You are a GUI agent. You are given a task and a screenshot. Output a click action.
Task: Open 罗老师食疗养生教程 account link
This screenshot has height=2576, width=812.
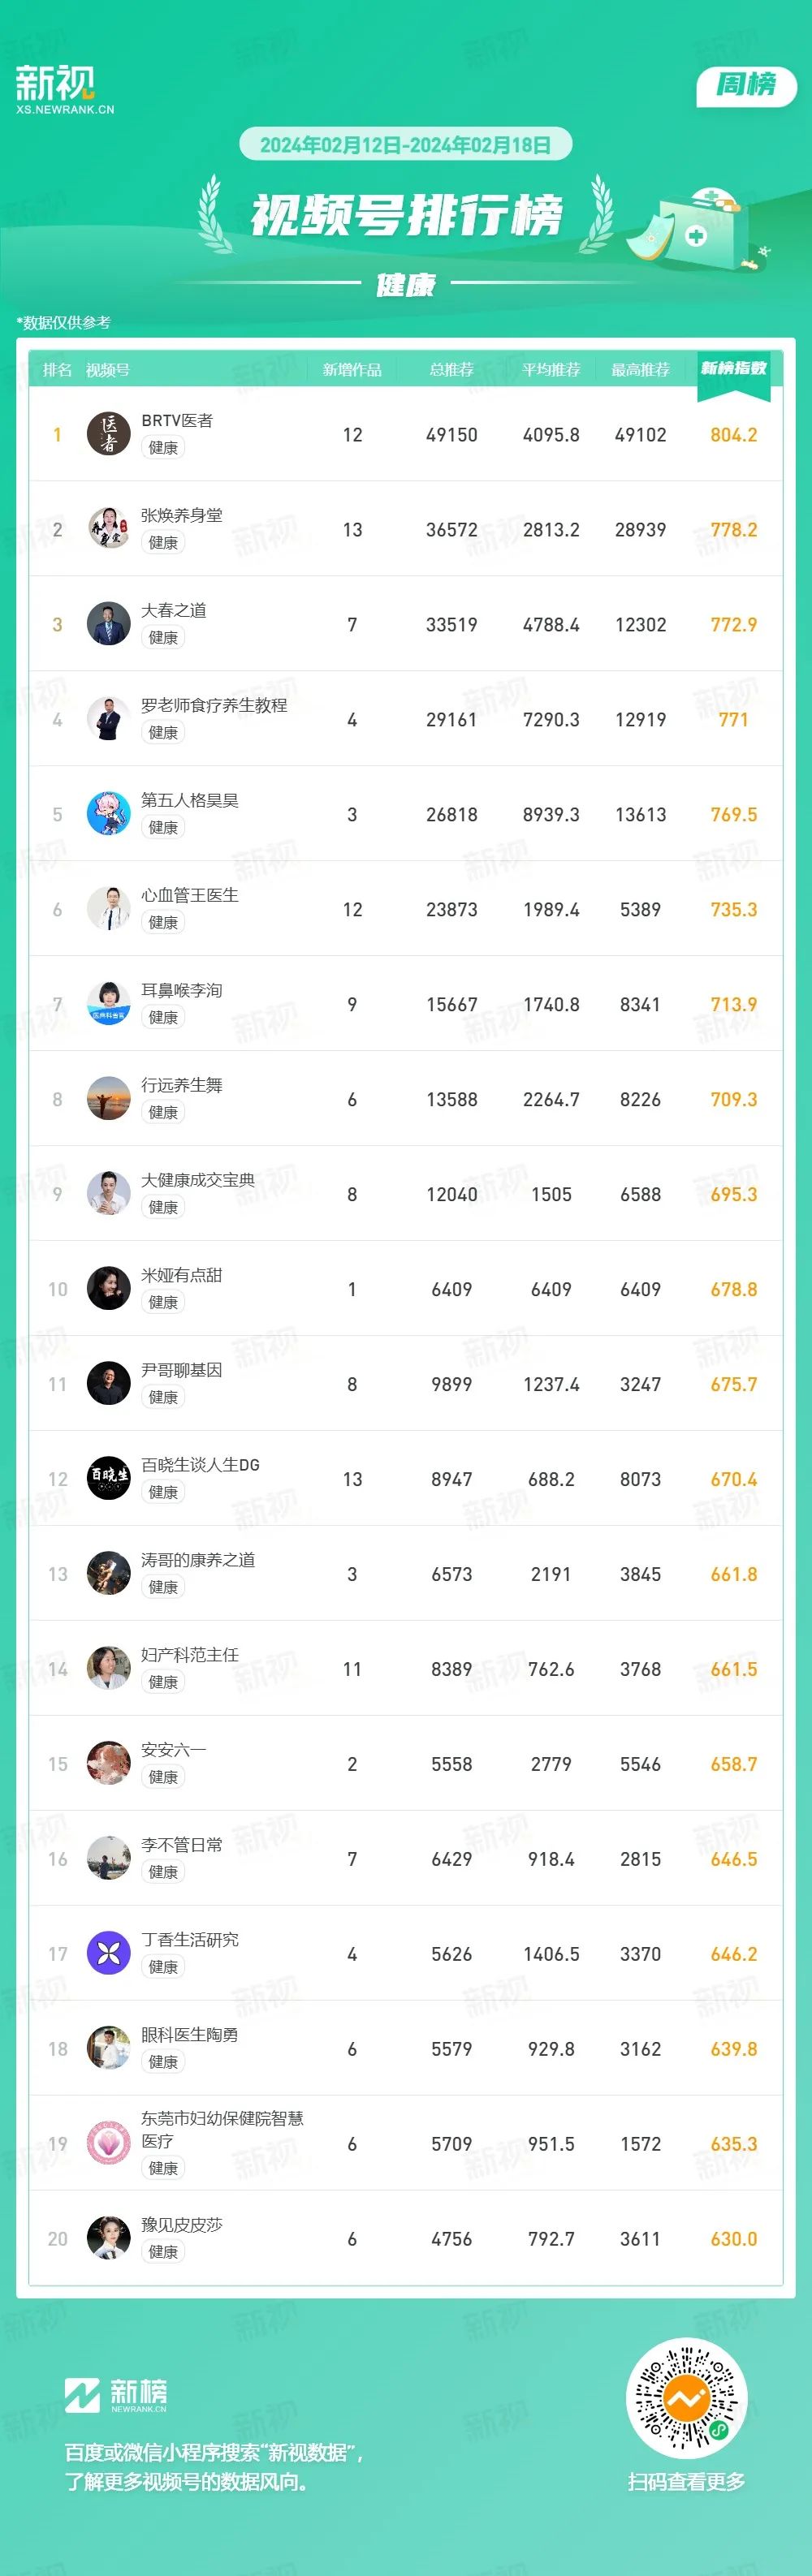214,705
